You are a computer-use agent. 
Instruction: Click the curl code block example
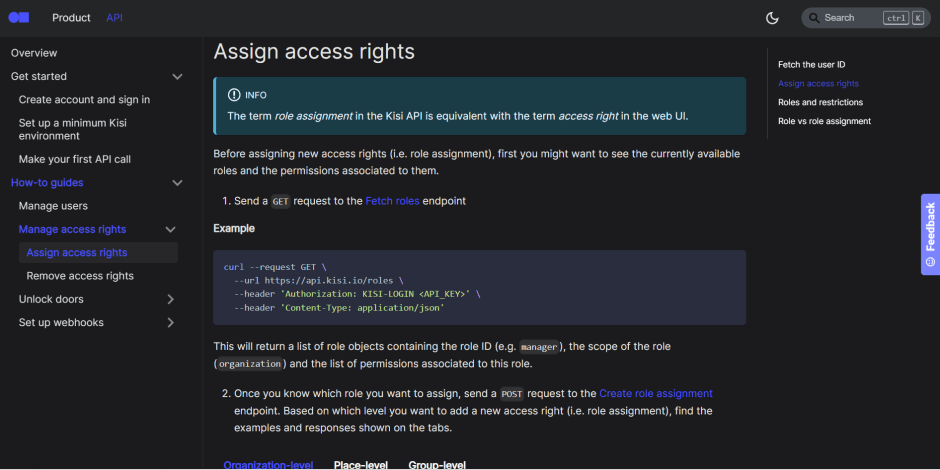(480, 288)
